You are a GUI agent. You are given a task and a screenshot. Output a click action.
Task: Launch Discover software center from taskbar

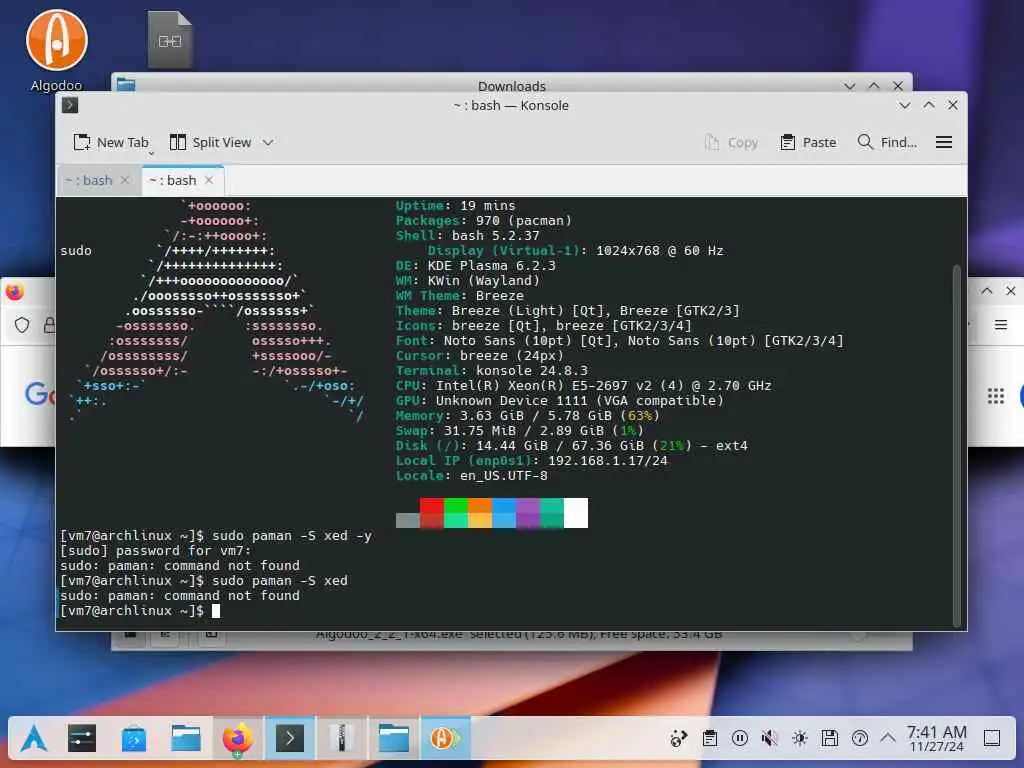point(134,739)
